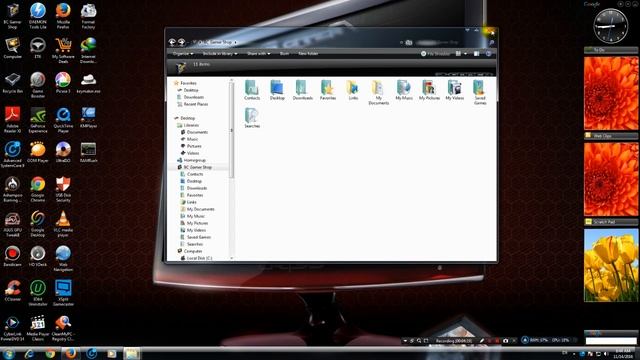Open GeForce Experience desktop icon
Screen dimensions: 640x360
(38, 120)
